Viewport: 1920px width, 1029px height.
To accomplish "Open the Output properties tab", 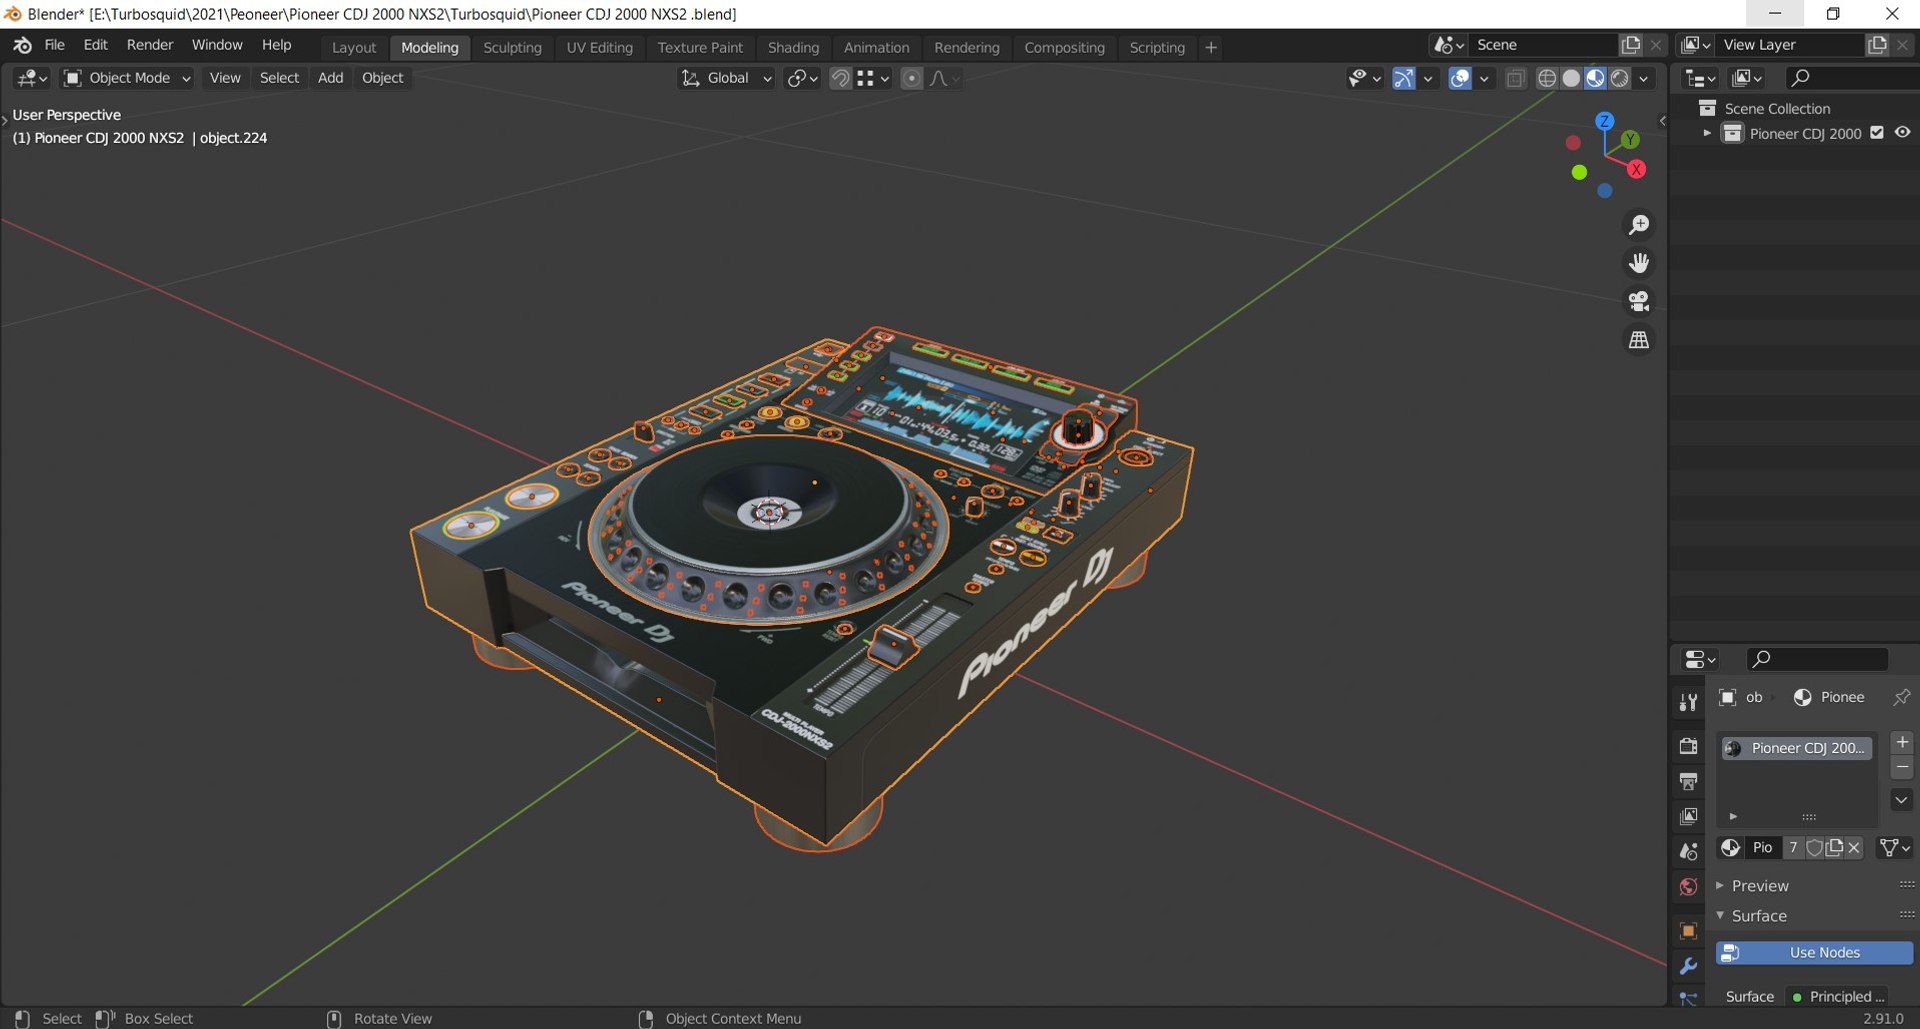I will tap(1688, 781).
